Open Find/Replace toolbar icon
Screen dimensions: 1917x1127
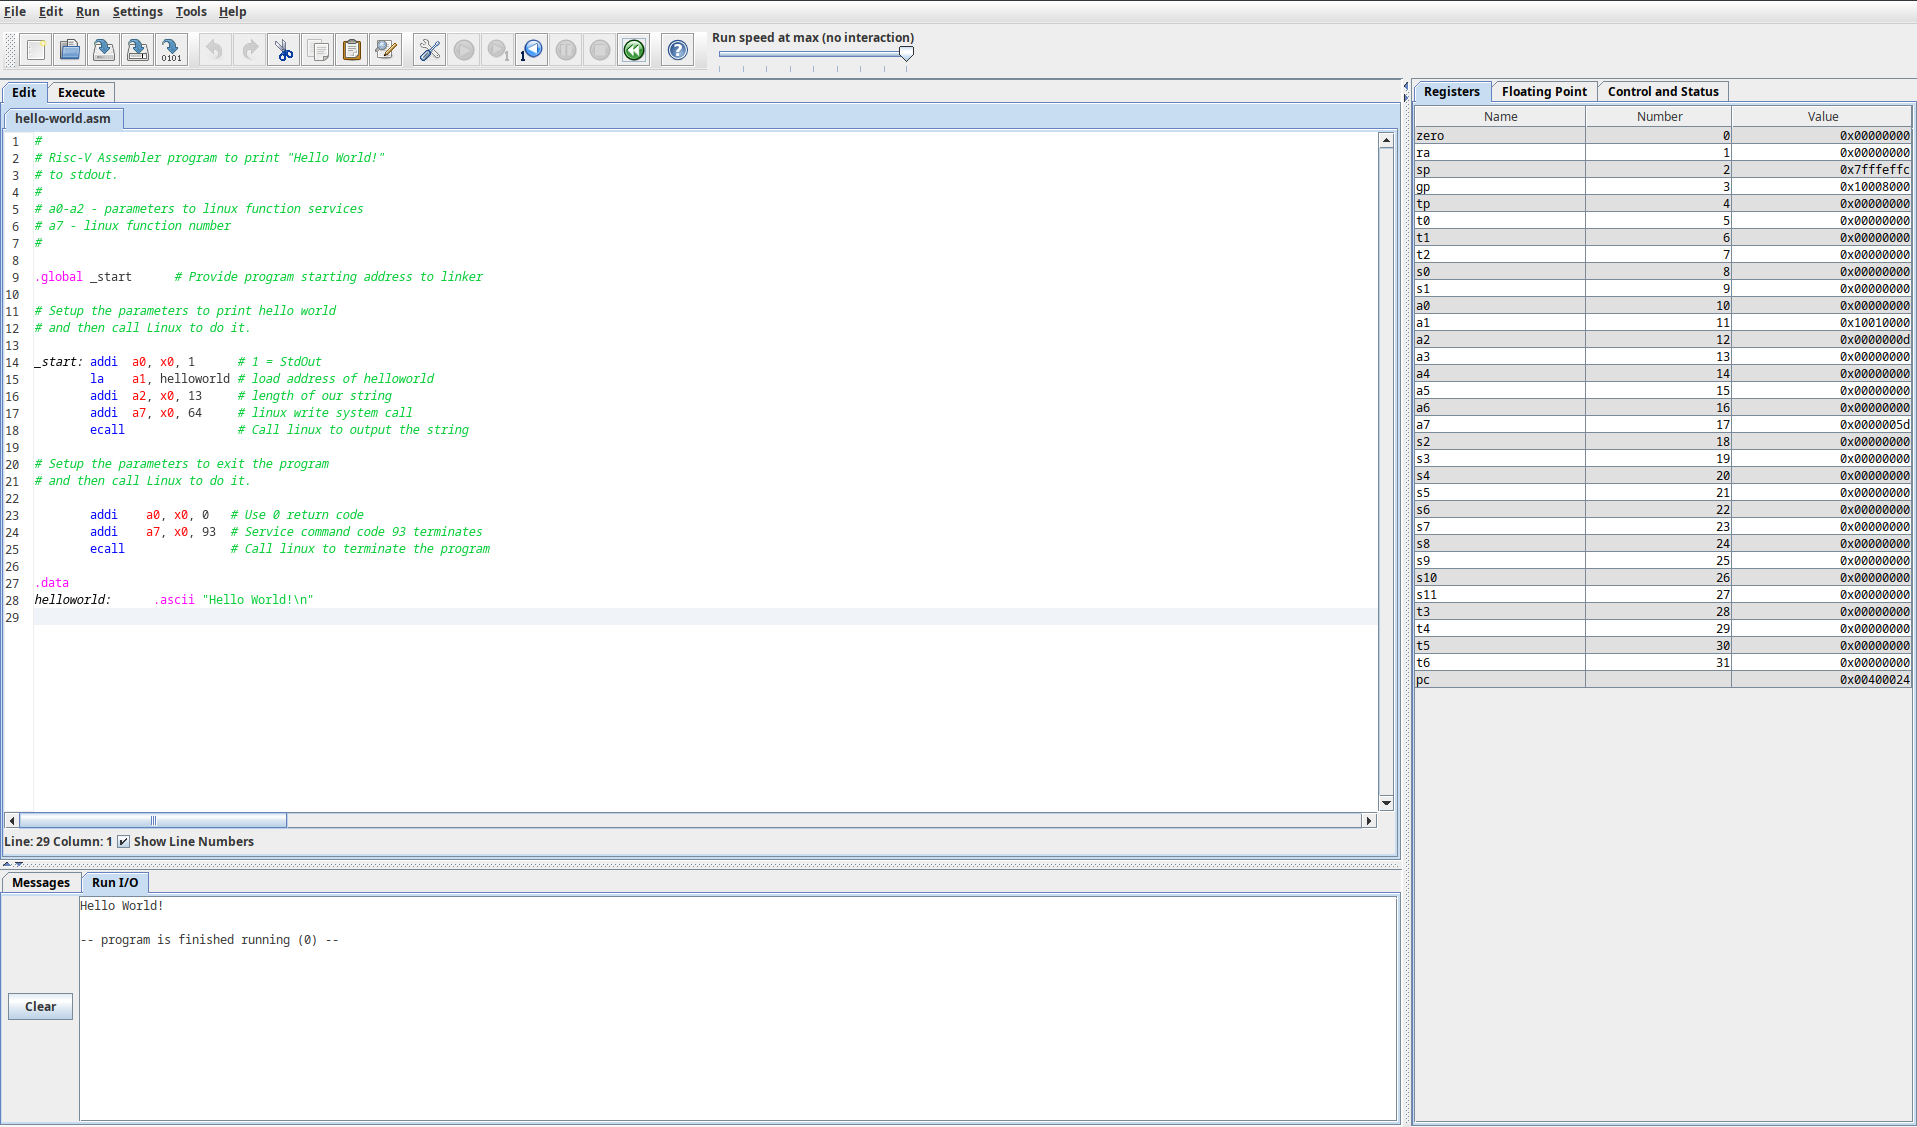coord(386,50)
